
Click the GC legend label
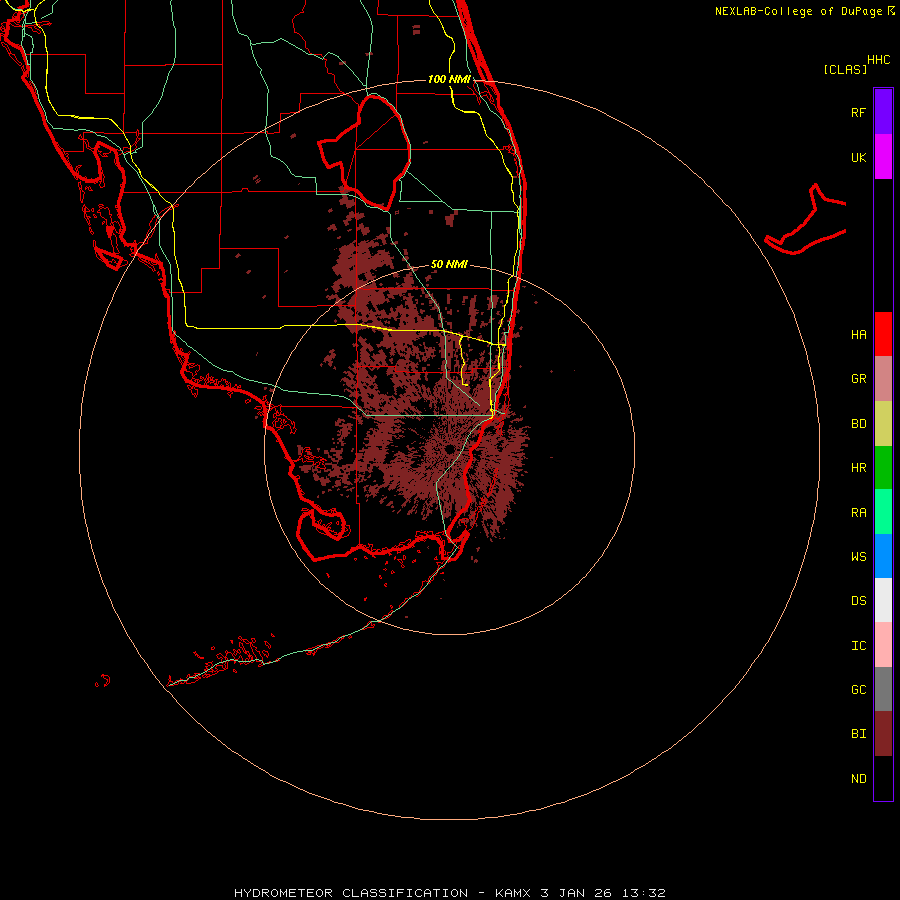(858, 690)
